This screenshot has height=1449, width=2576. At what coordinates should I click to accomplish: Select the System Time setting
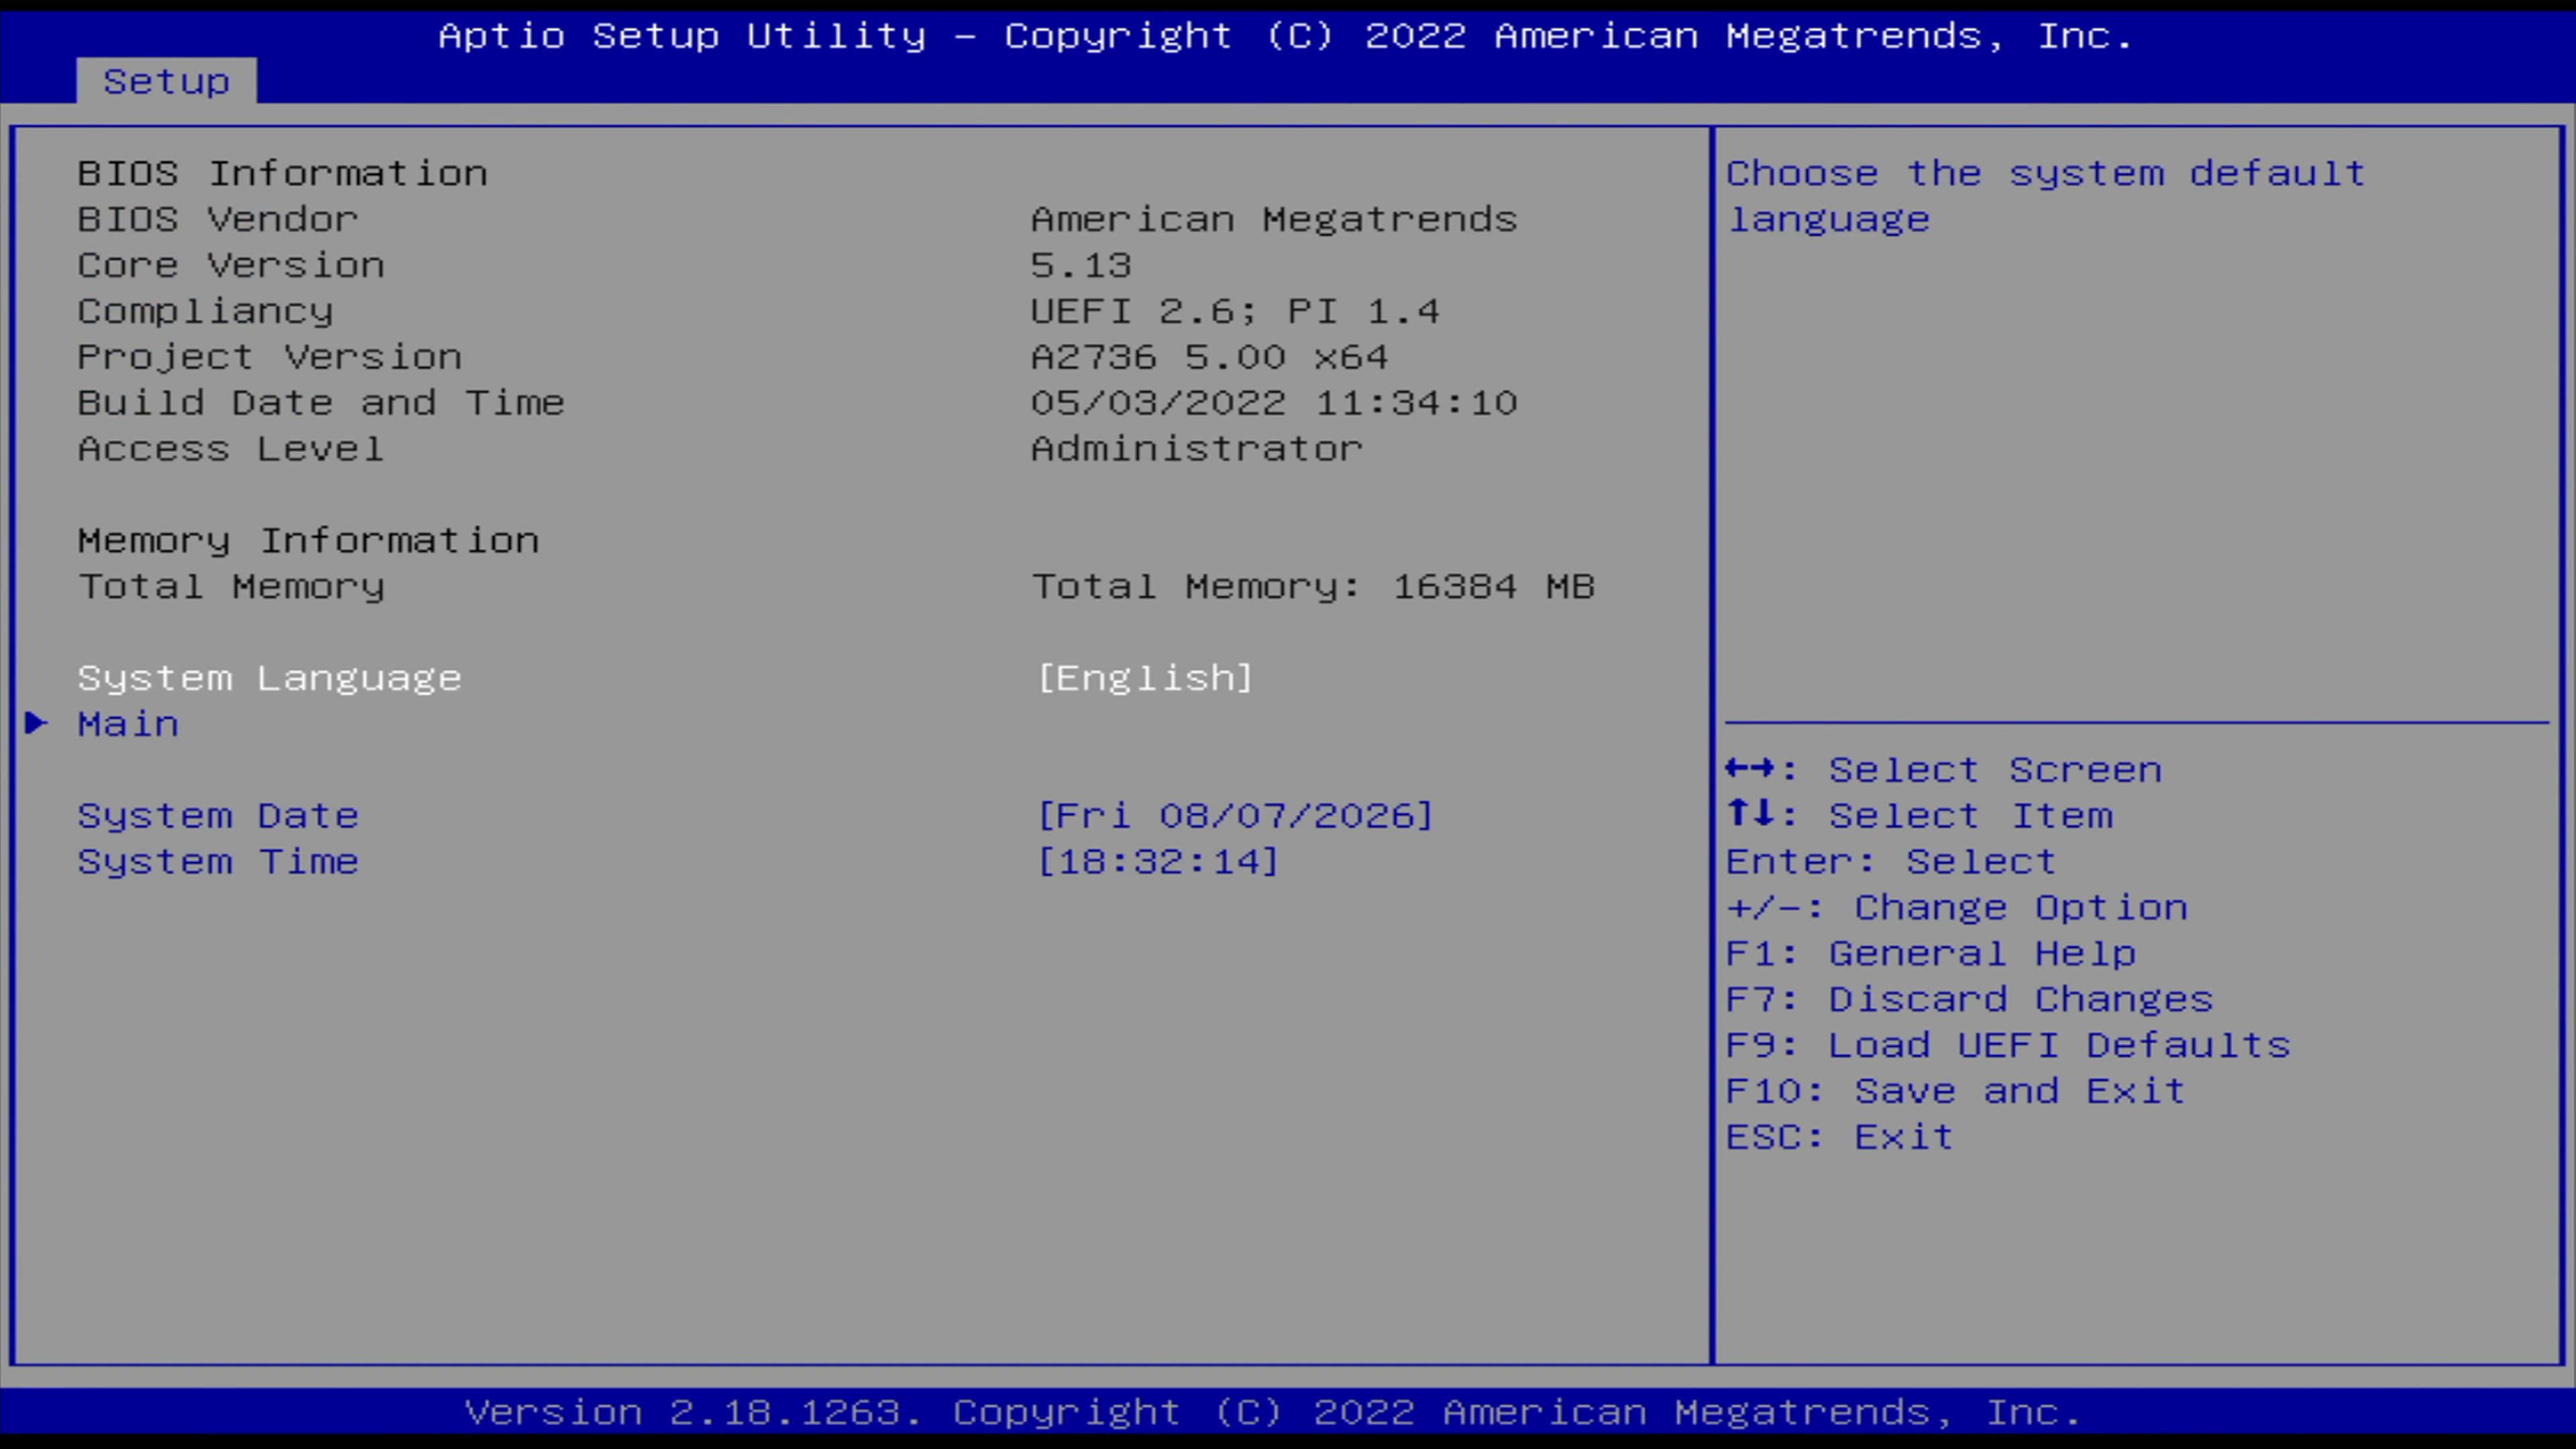(218, 862)
